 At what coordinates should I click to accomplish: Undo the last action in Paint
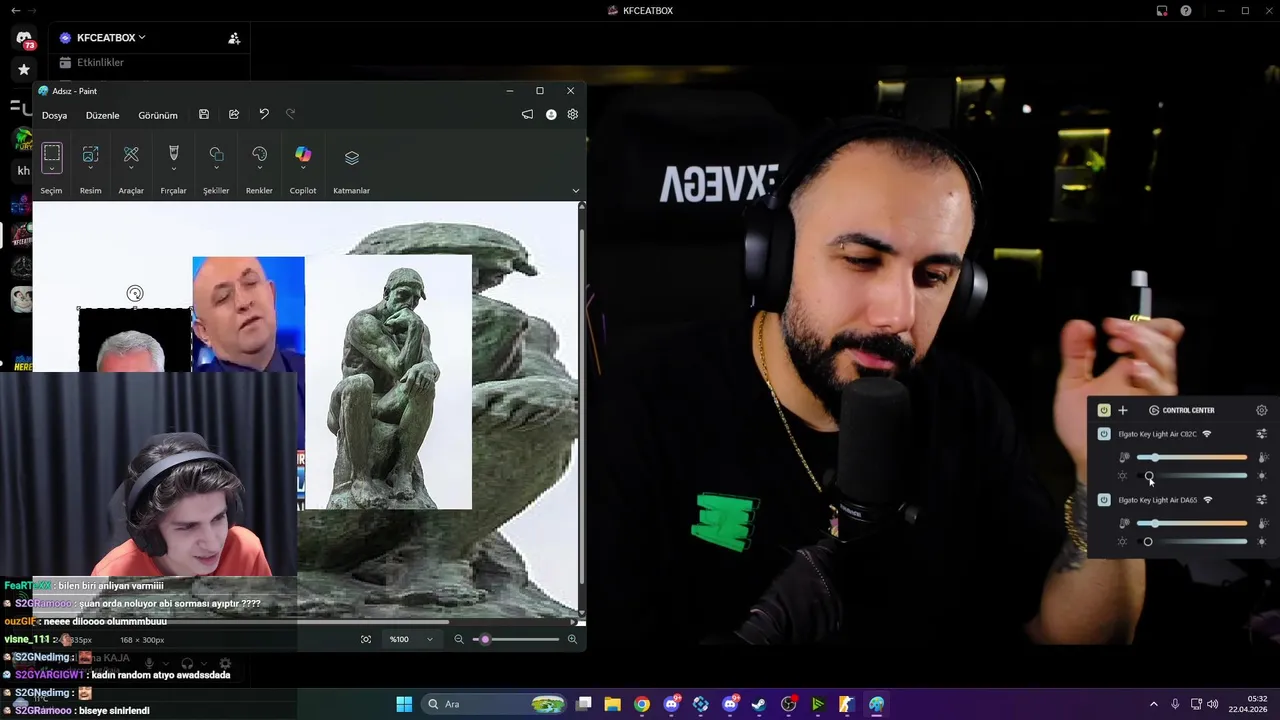pos(264,114)
